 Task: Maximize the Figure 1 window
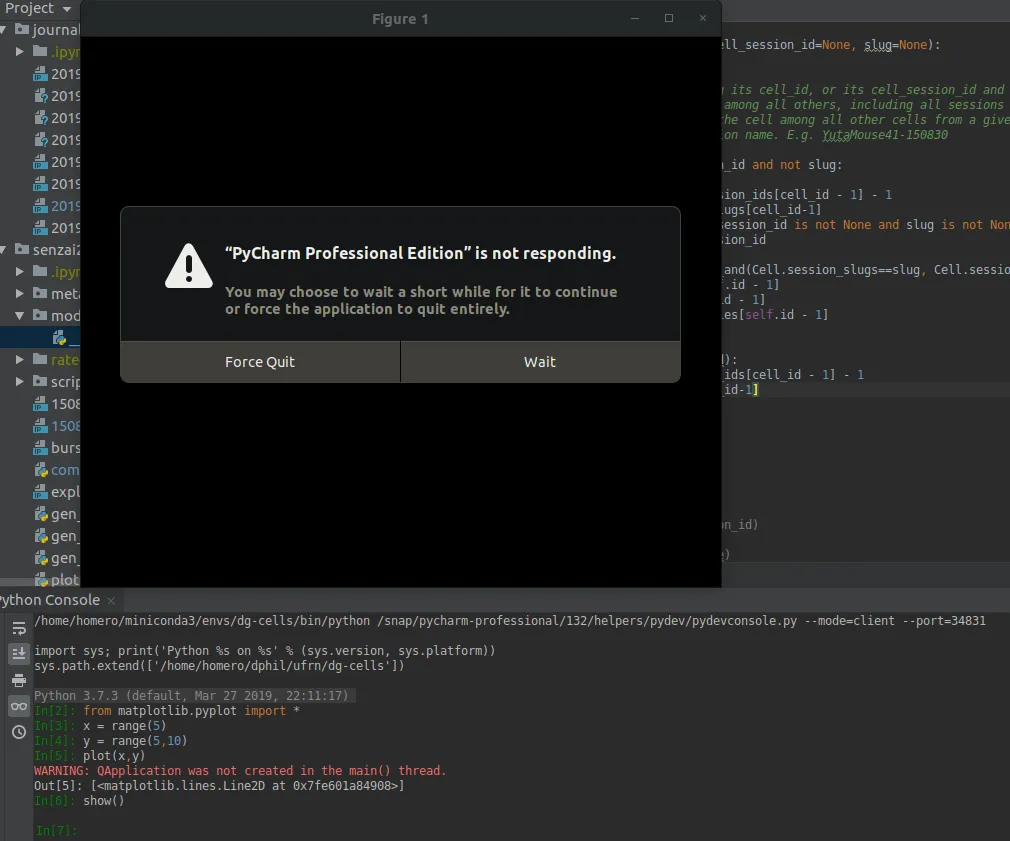[669, 19]
